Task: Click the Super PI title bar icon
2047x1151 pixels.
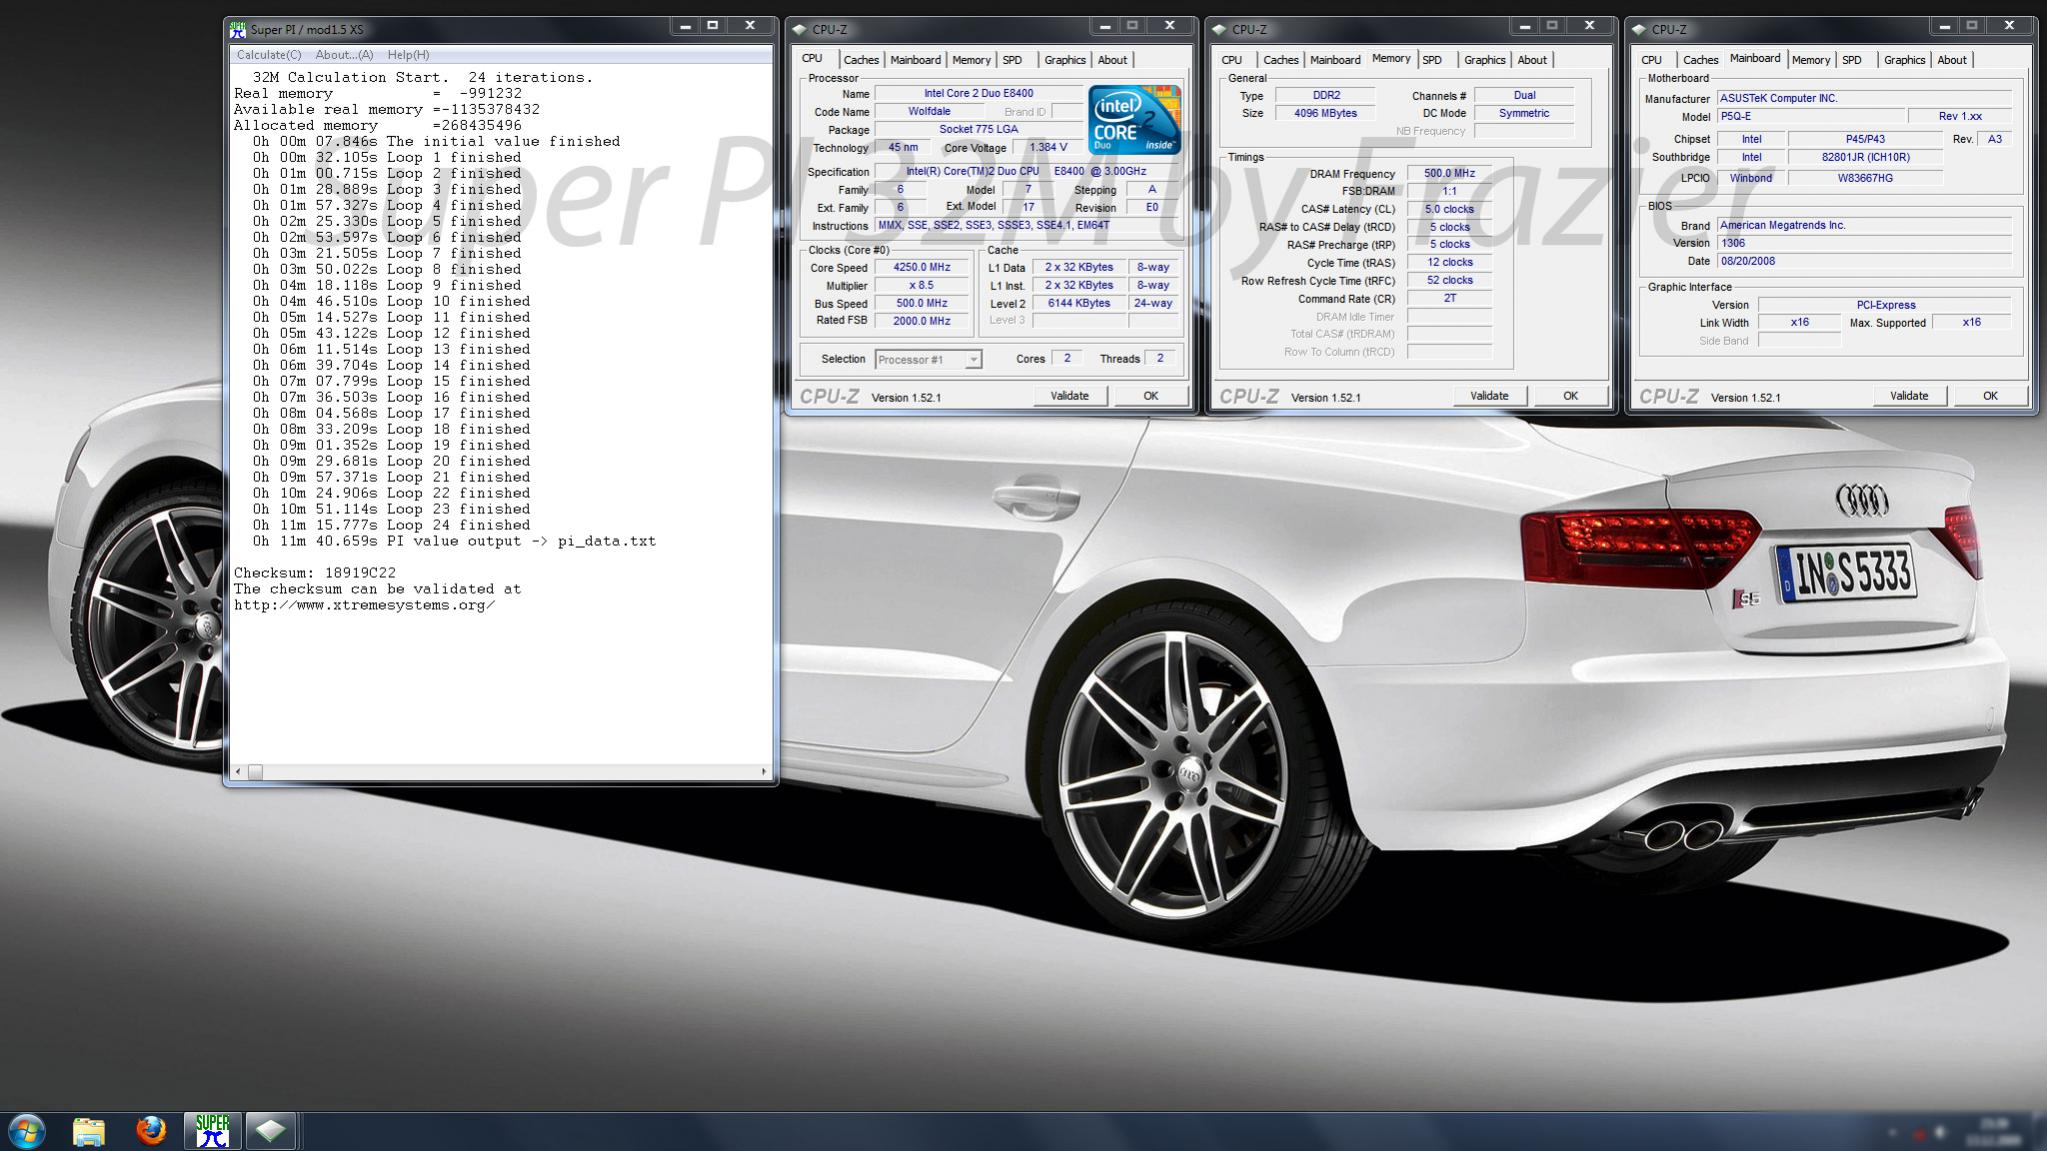Action: pos(238,30)
